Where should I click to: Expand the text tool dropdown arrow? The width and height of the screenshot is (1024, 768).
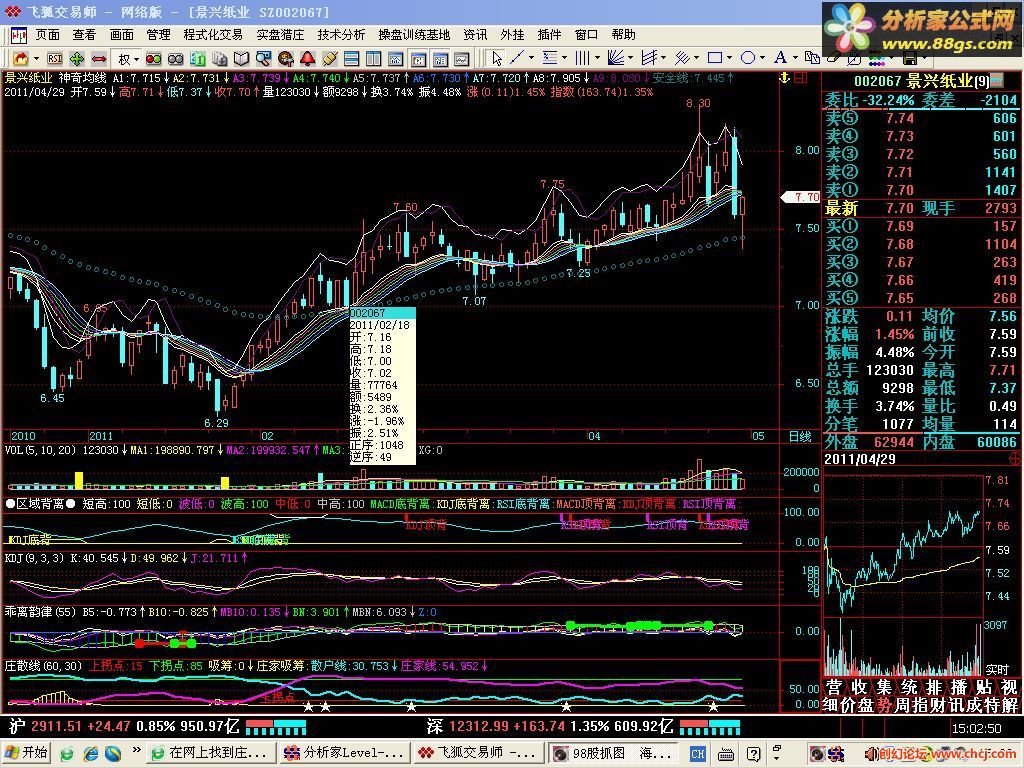point(795,58)
